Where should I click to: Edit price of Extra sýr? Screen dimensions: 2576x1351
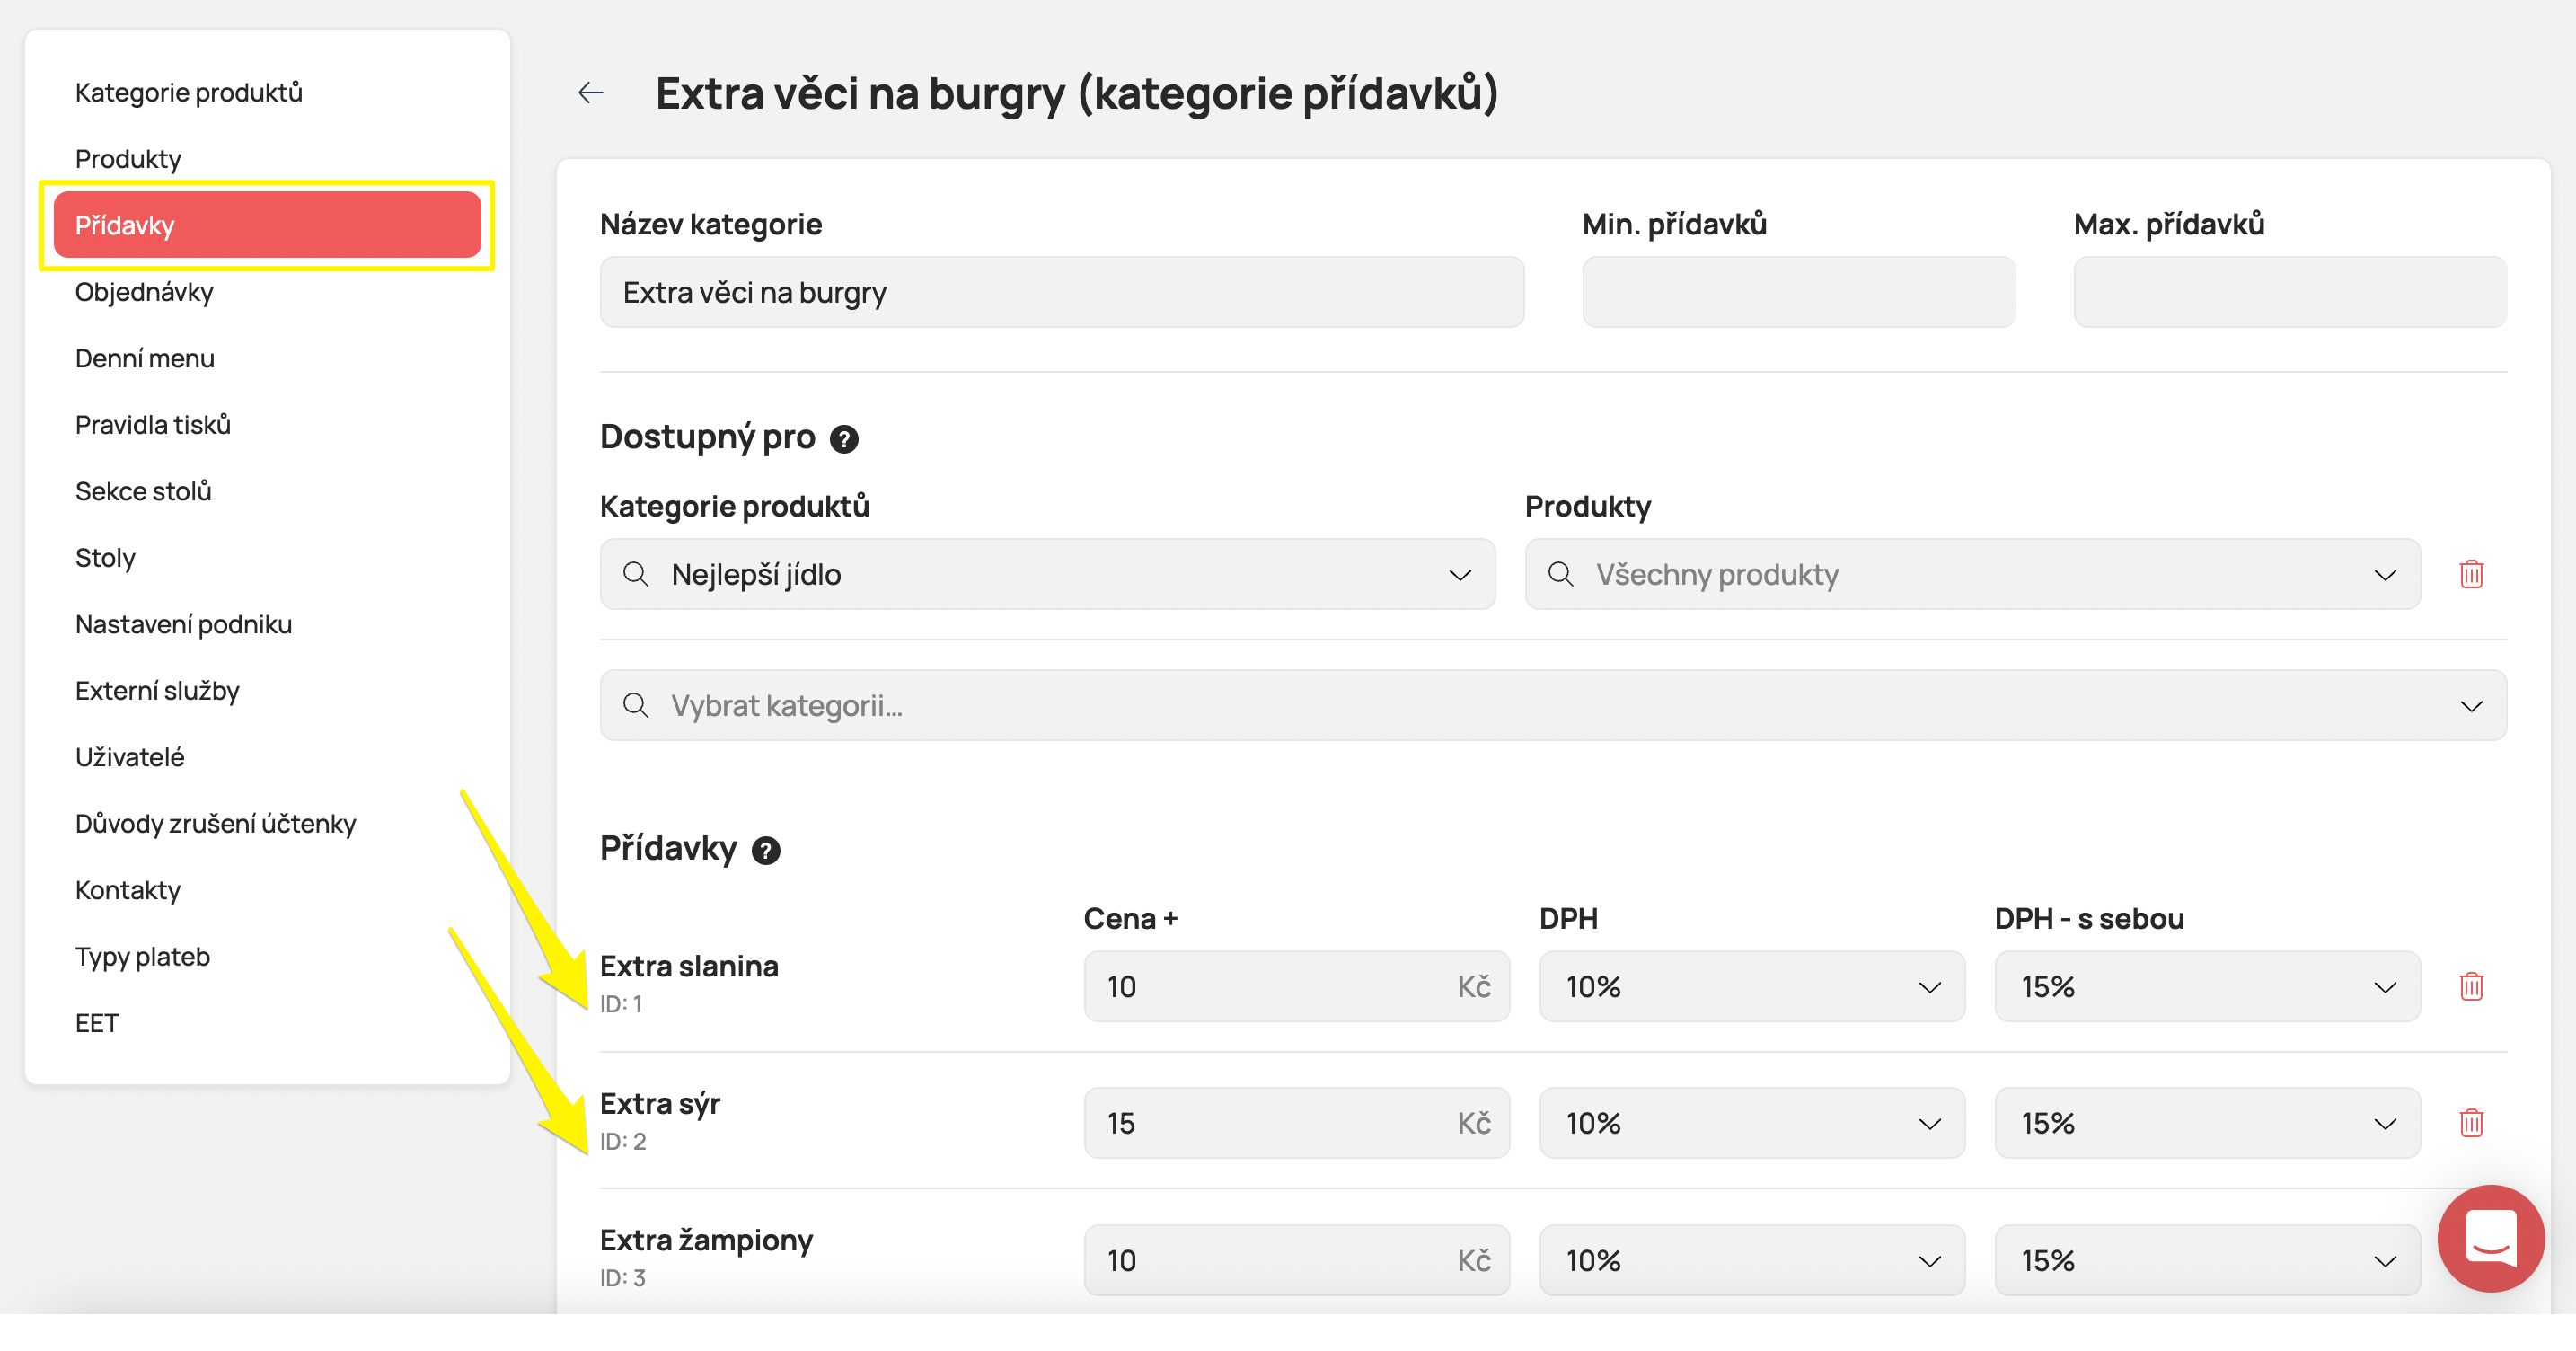[x=1296, y=1122]
